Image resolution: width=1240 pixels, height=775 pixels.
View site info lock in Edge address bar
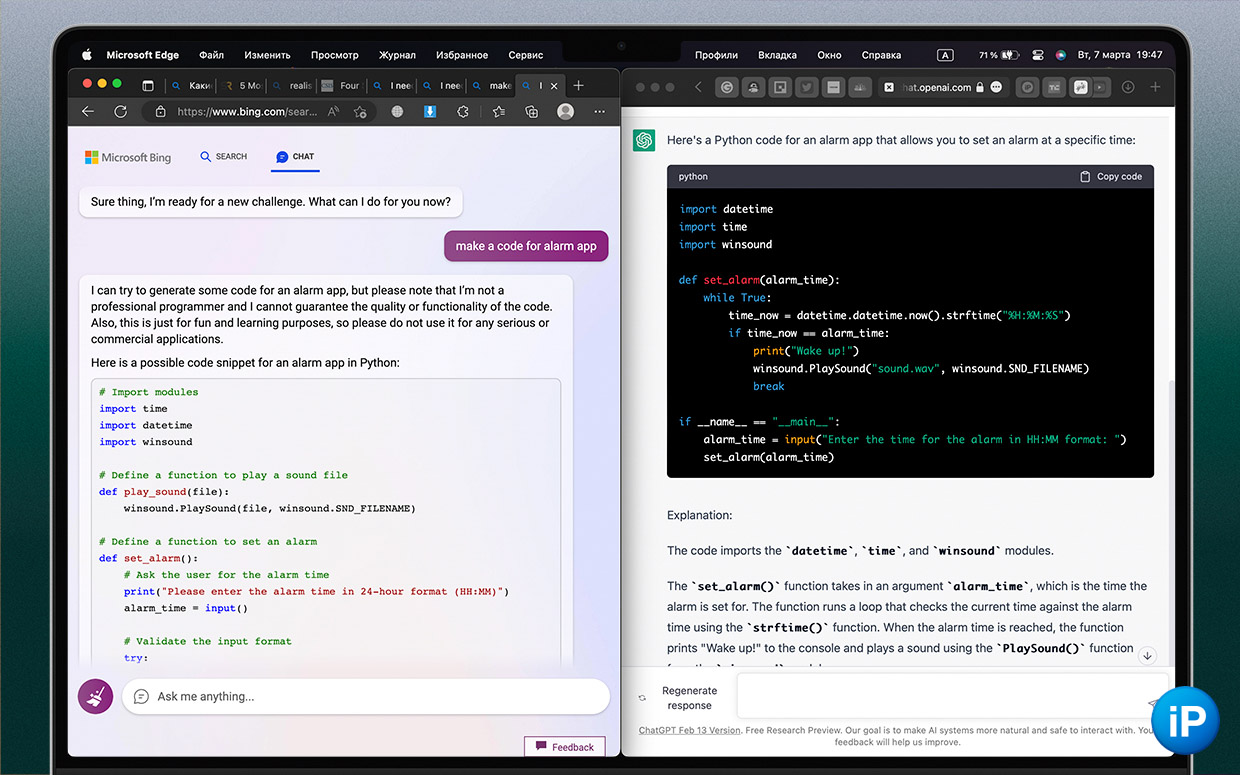pos(160,112)
